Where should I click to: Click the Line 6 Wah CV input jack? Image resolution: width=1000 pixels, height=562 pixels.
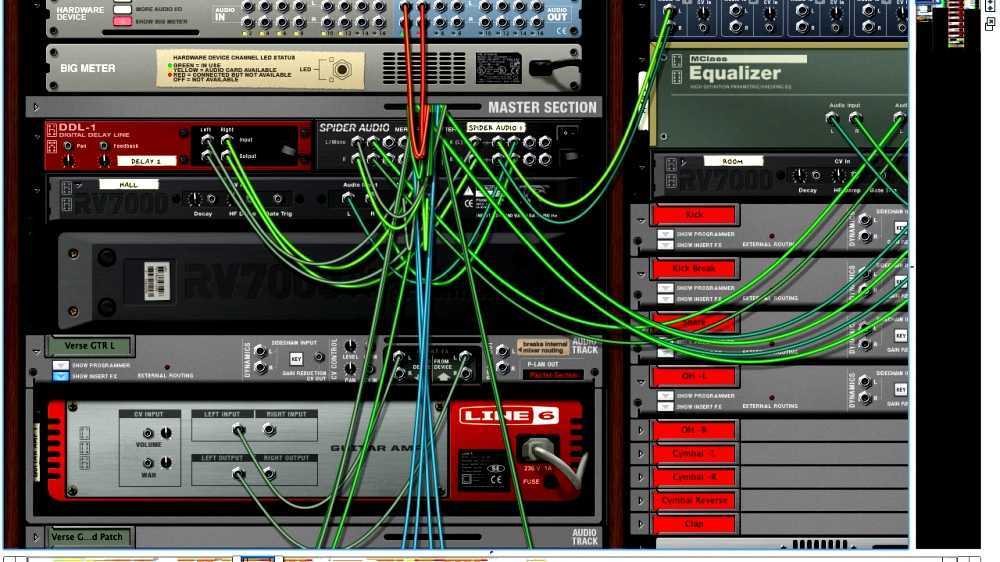(x=147, y=463)
